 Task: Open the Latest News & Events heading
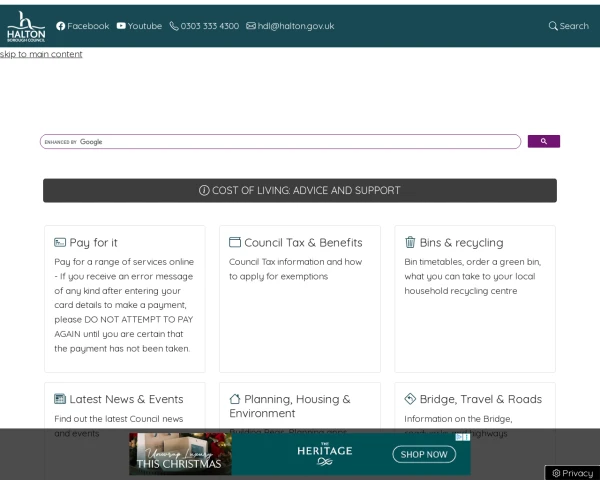(126, 399)
